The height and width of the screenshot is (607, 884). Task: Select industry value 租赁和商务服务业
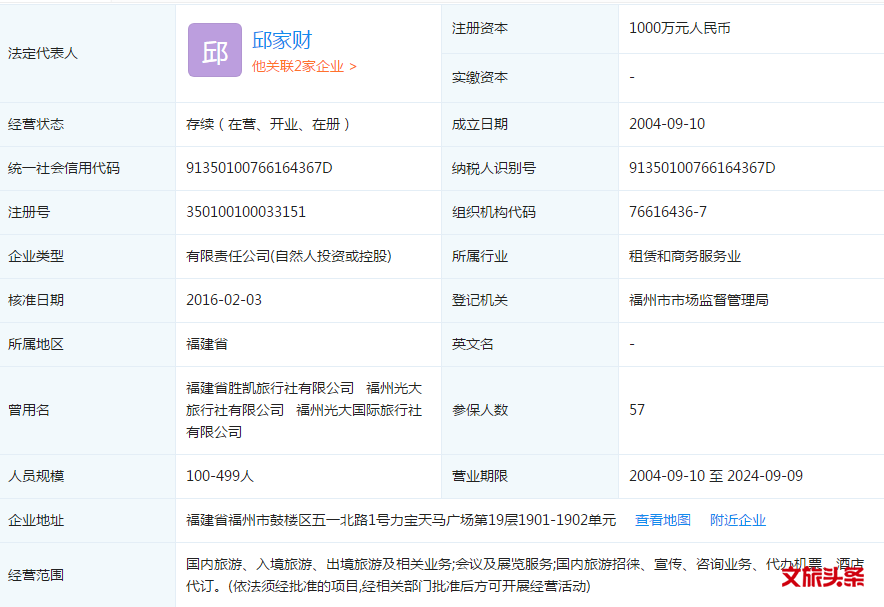(684, 256)
